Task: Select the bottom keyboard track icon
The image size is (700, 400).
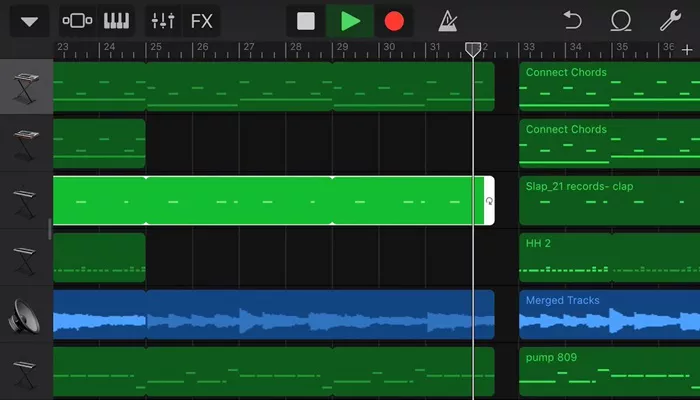Action: coord(25,374)
